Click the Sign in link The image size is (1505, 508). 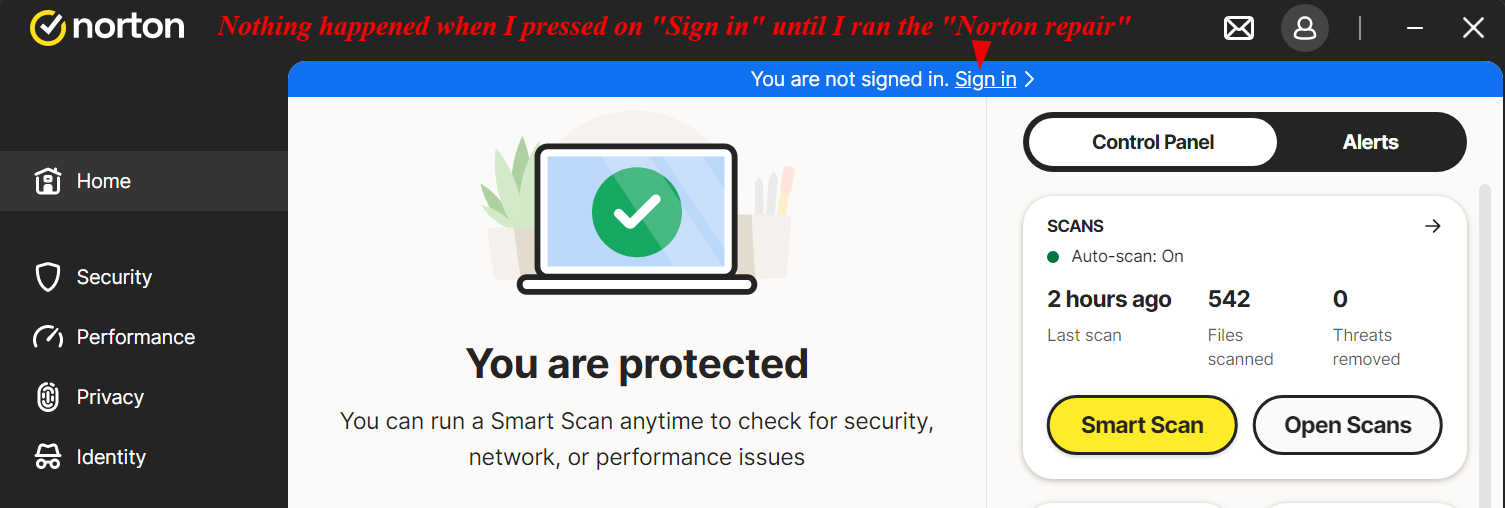985,79
